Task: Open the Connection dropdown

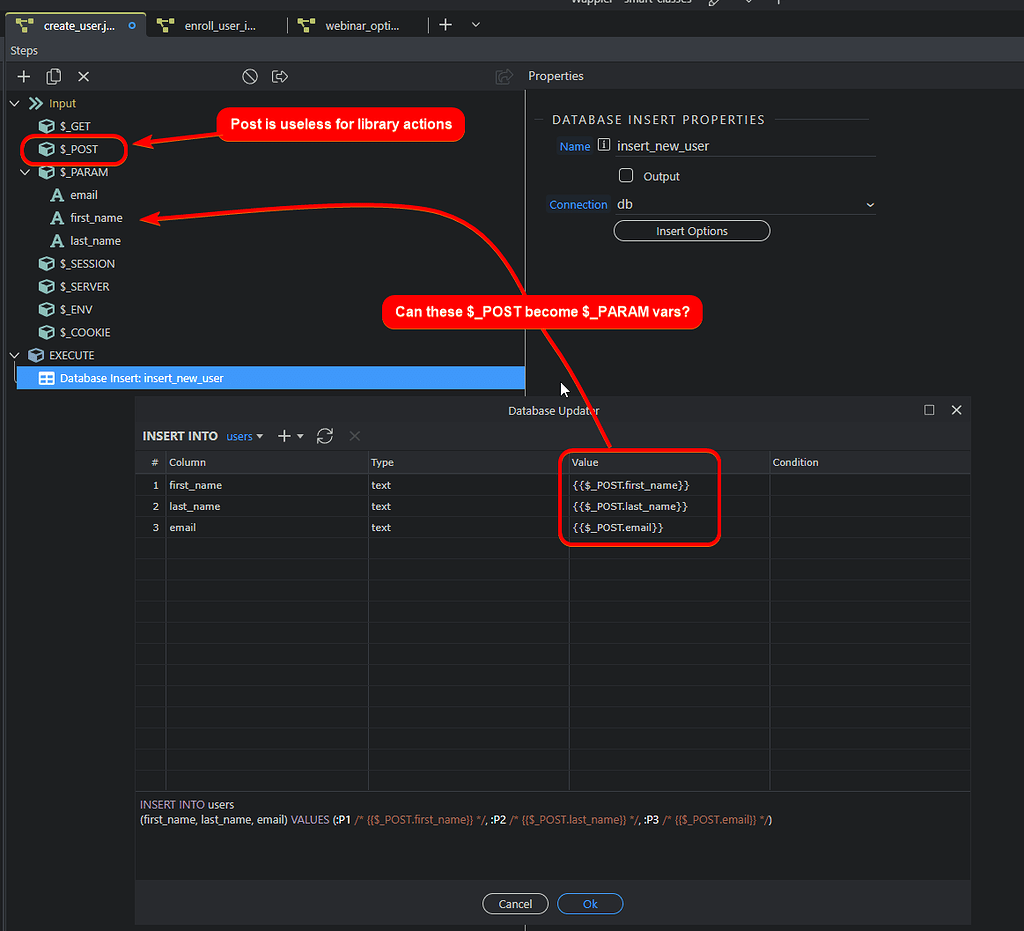Action: (869, 204)
